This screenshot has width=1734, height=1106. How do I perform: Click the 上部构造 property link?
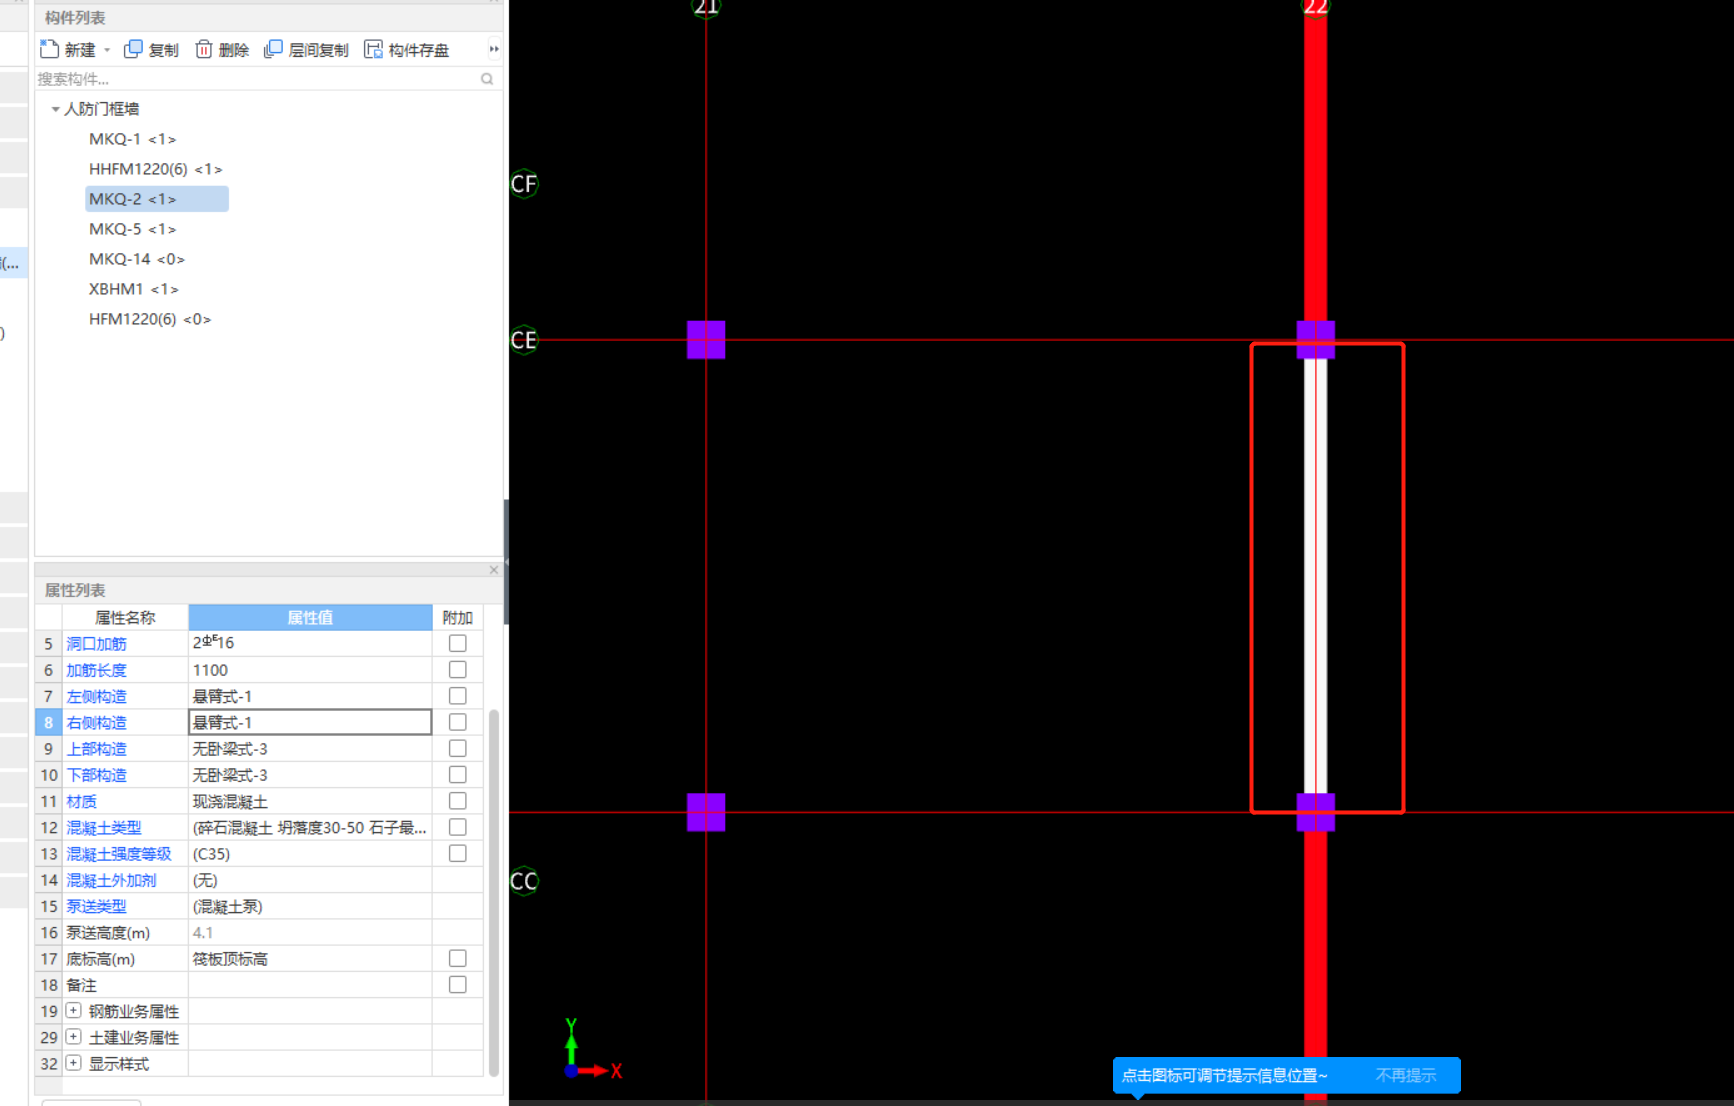point(96,749)
